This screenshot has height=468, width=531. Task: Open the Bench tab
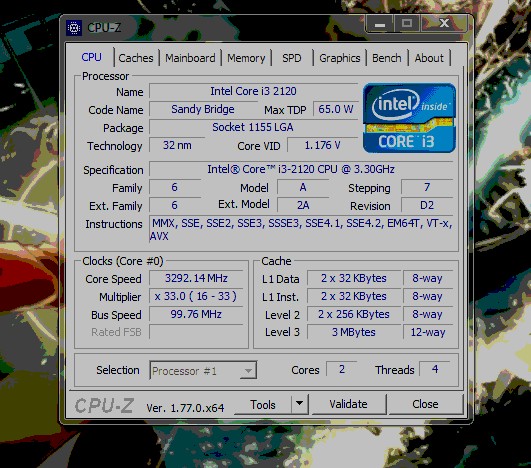387,58
